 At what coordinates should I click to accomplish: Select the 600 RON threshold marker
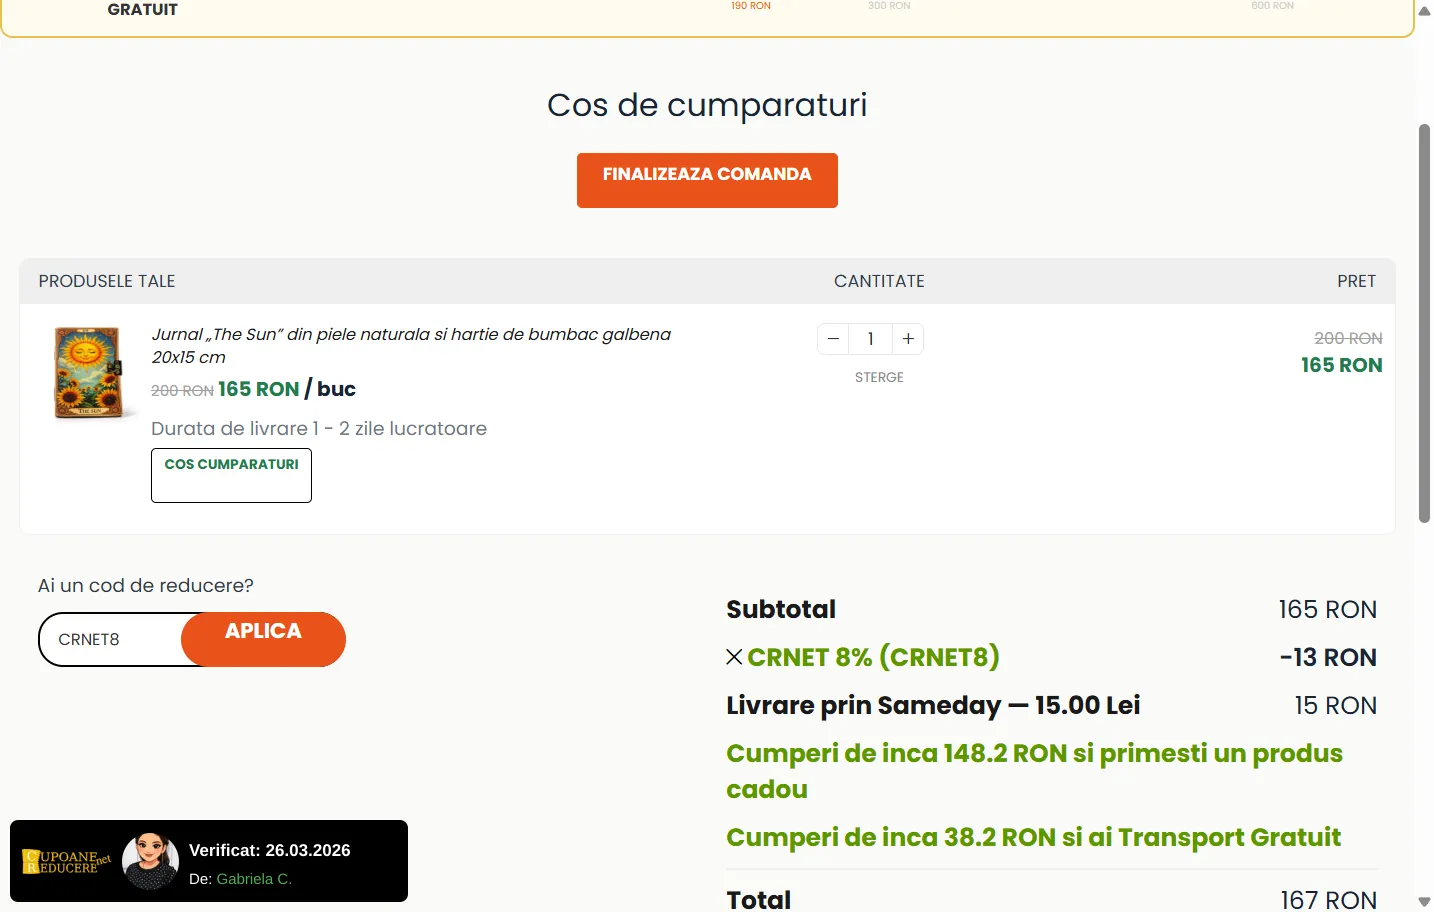pos(1272,6)
